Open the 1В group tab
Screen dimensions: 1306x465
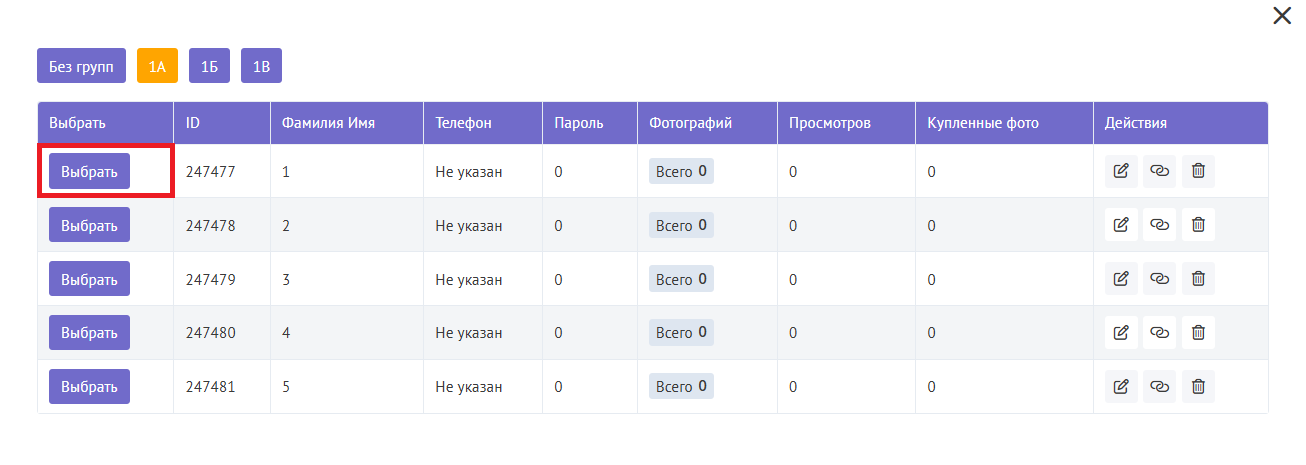pos(261,66)
